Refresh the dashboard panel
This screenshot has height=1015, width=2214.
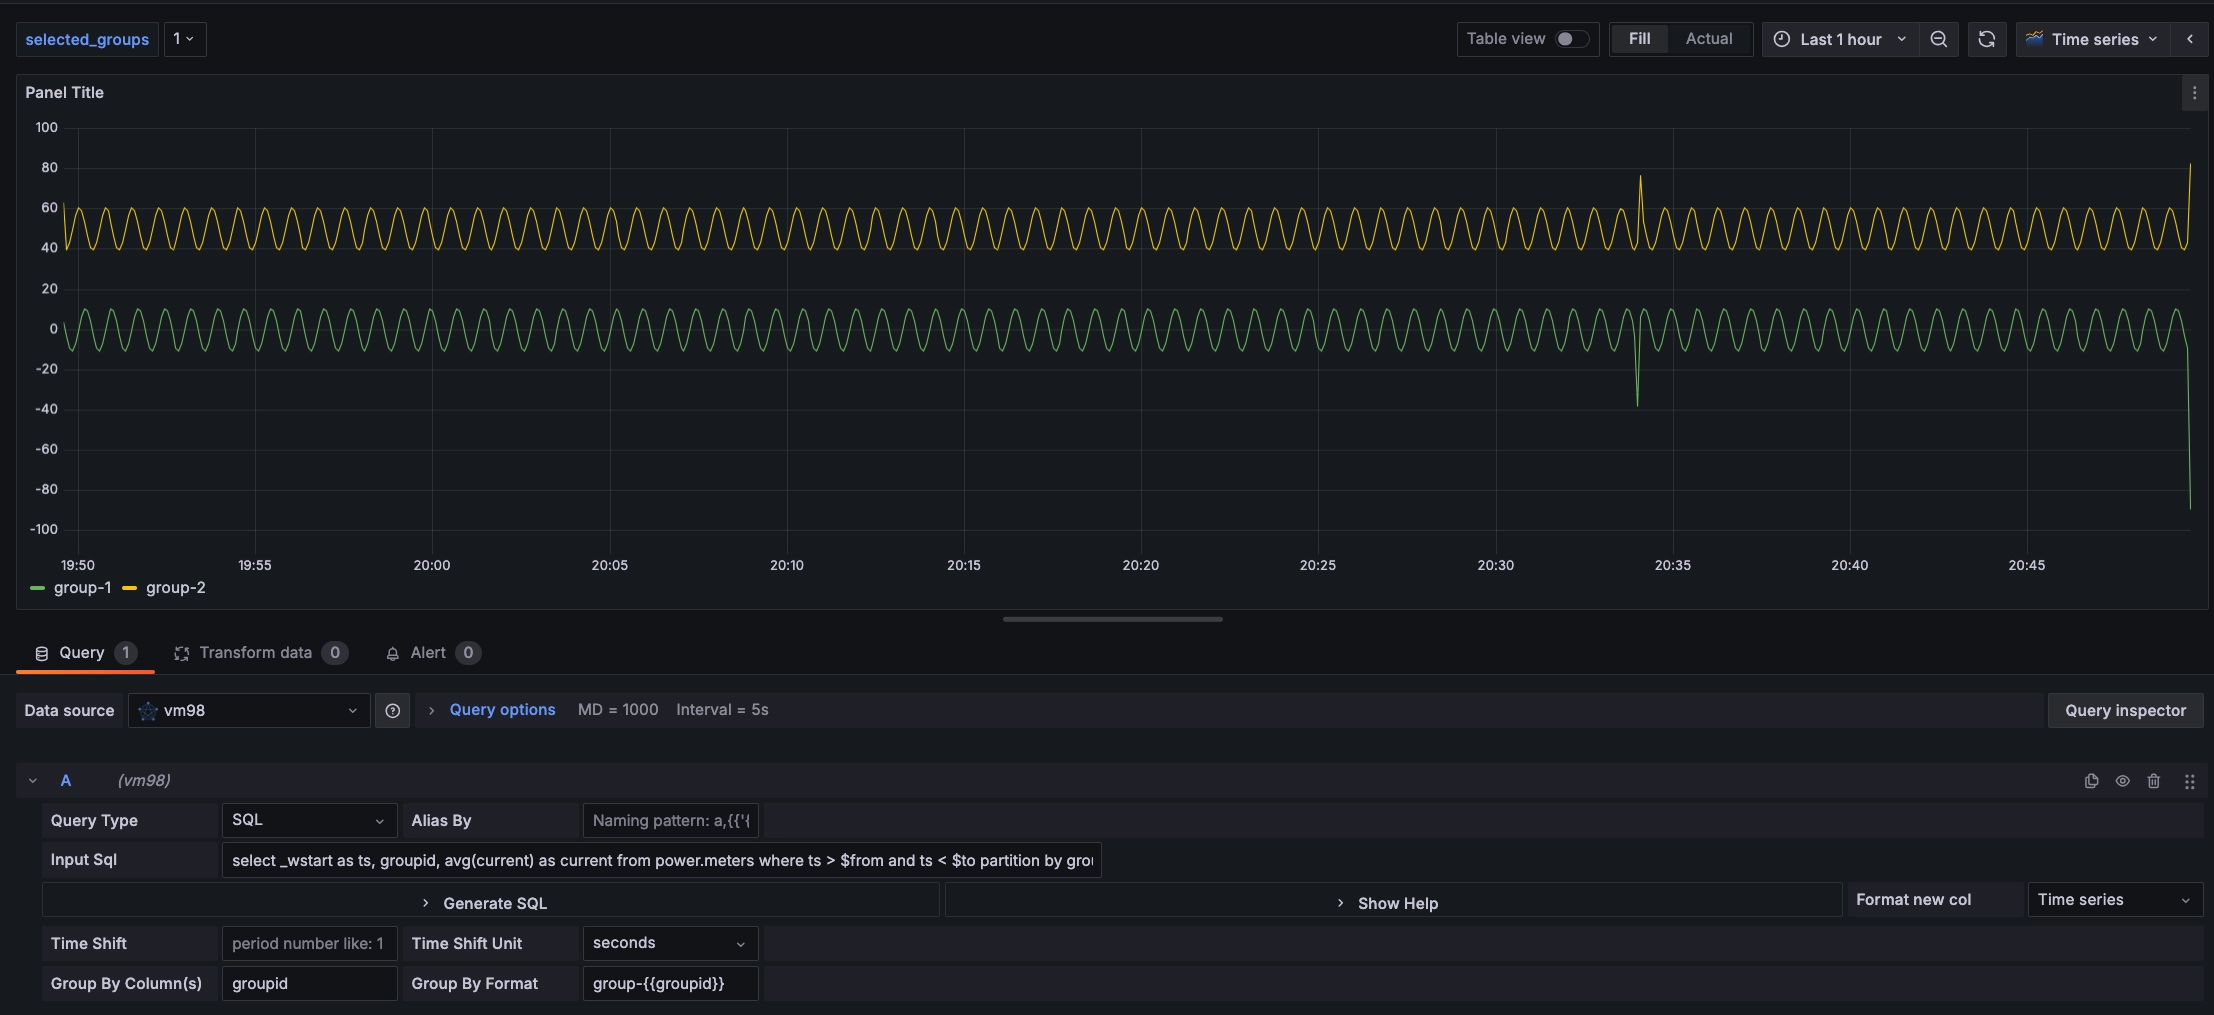(1986, 39)
